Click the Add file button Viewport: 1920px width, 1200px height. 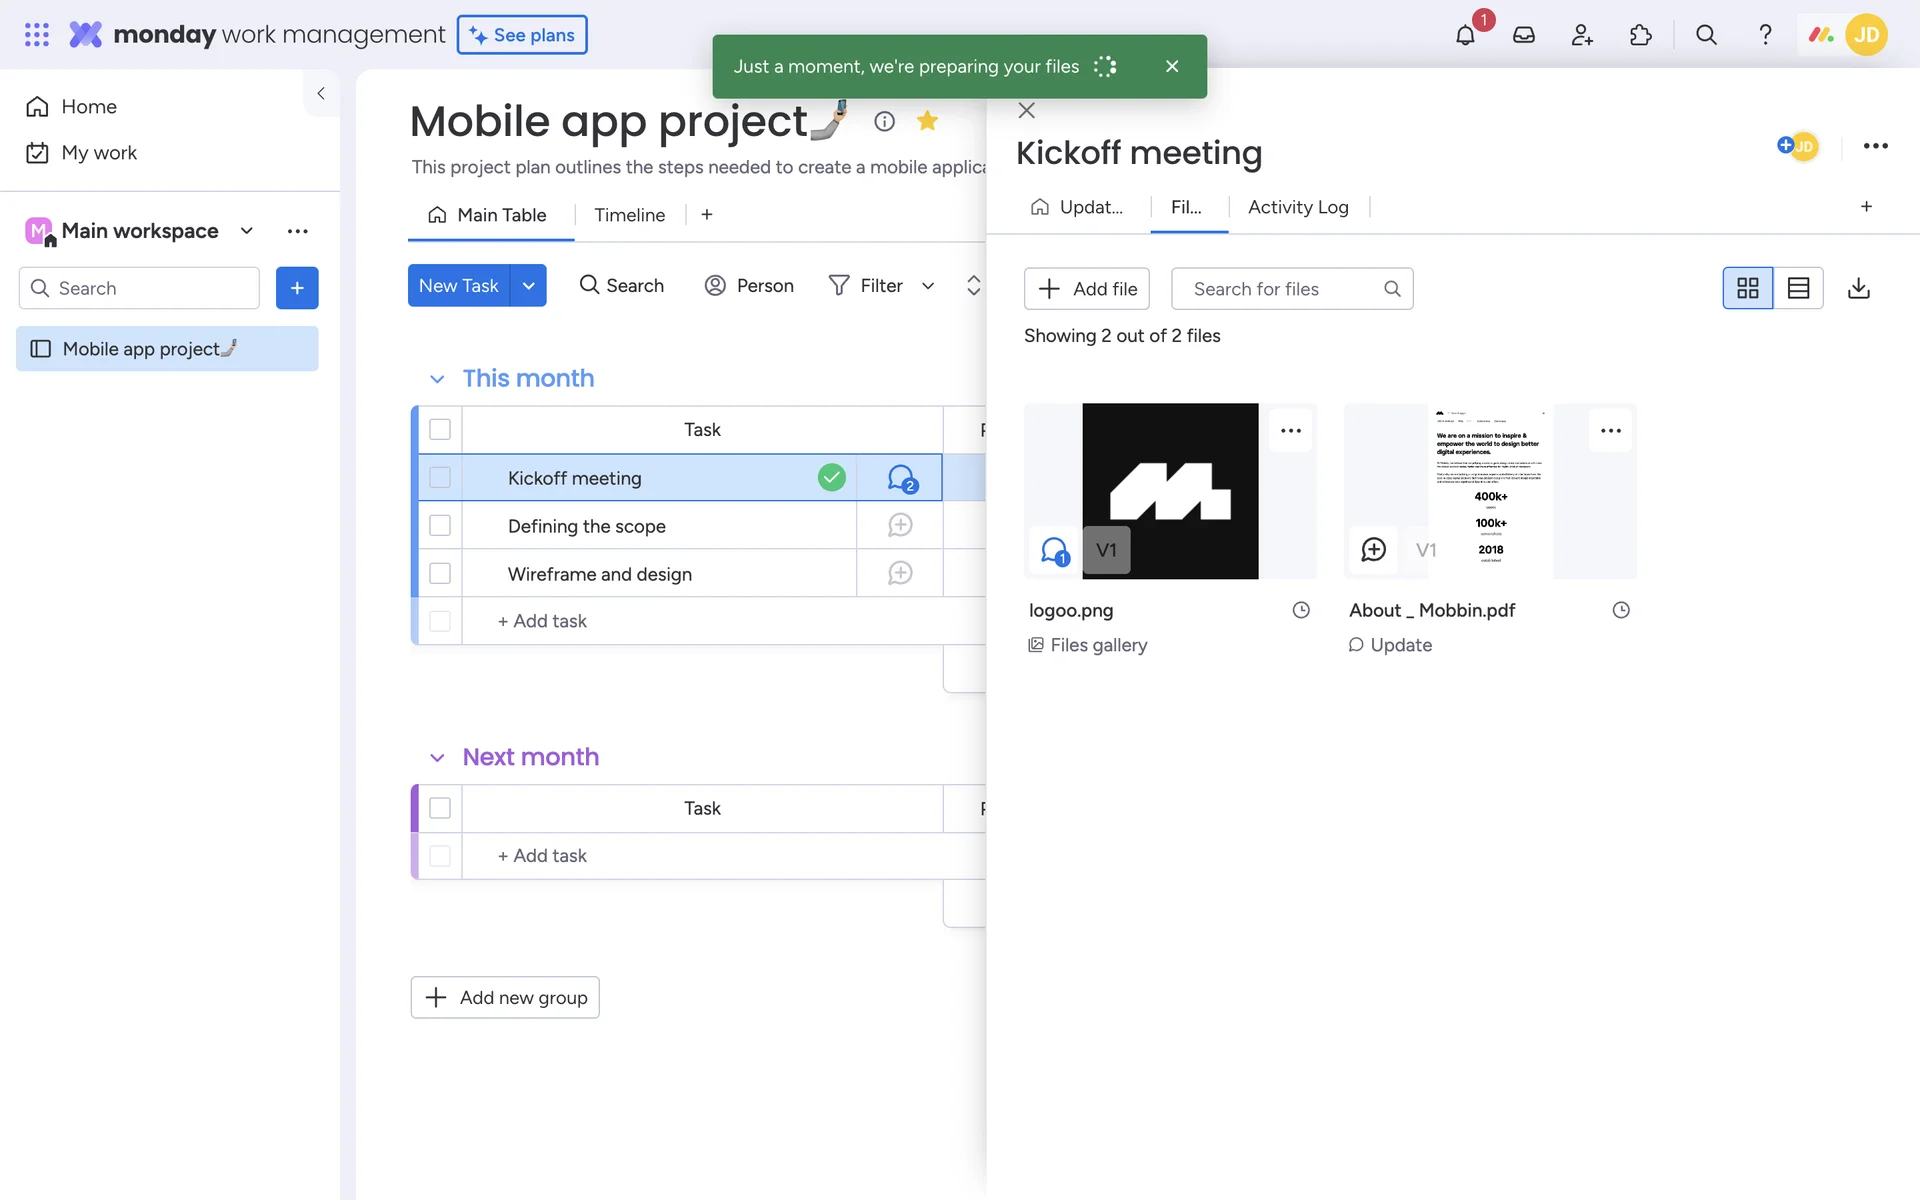click(1086, 289)
